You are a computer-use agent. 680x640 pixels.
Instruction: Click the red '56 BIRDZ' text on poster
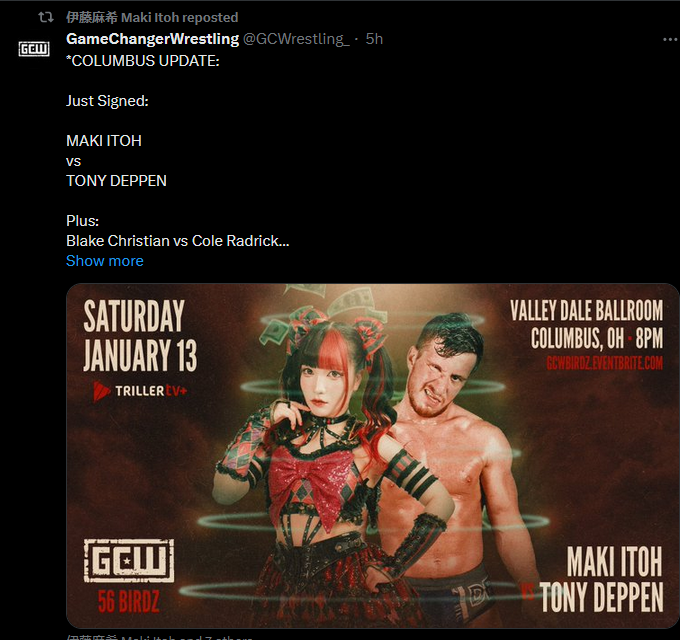click(x=128, y=602)
